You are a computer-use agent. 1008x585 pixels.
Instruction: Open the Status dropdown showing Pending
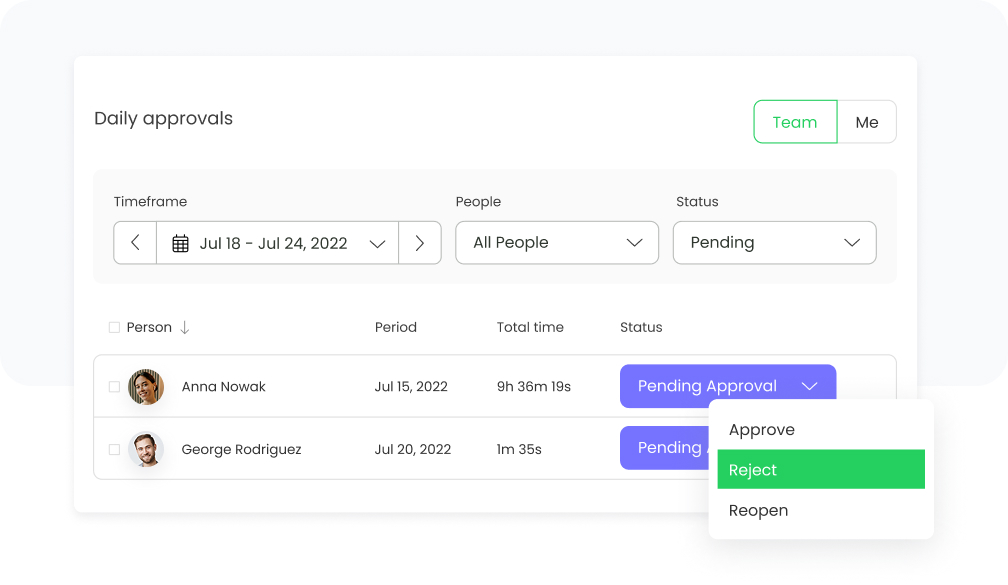pyautogui.click(x=775, y=242)
